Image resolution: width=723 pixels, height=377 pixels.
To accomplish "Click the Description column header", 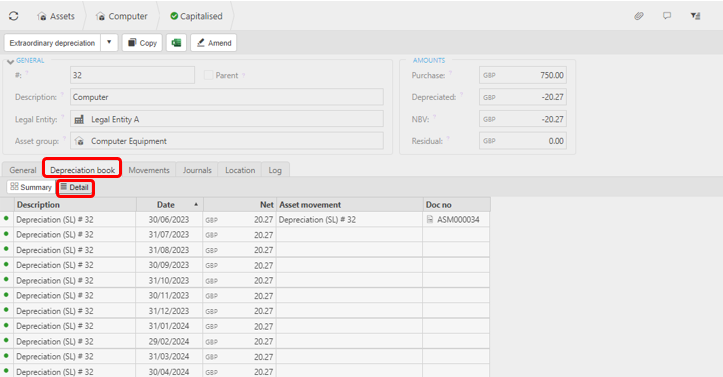I will [75, 205].
